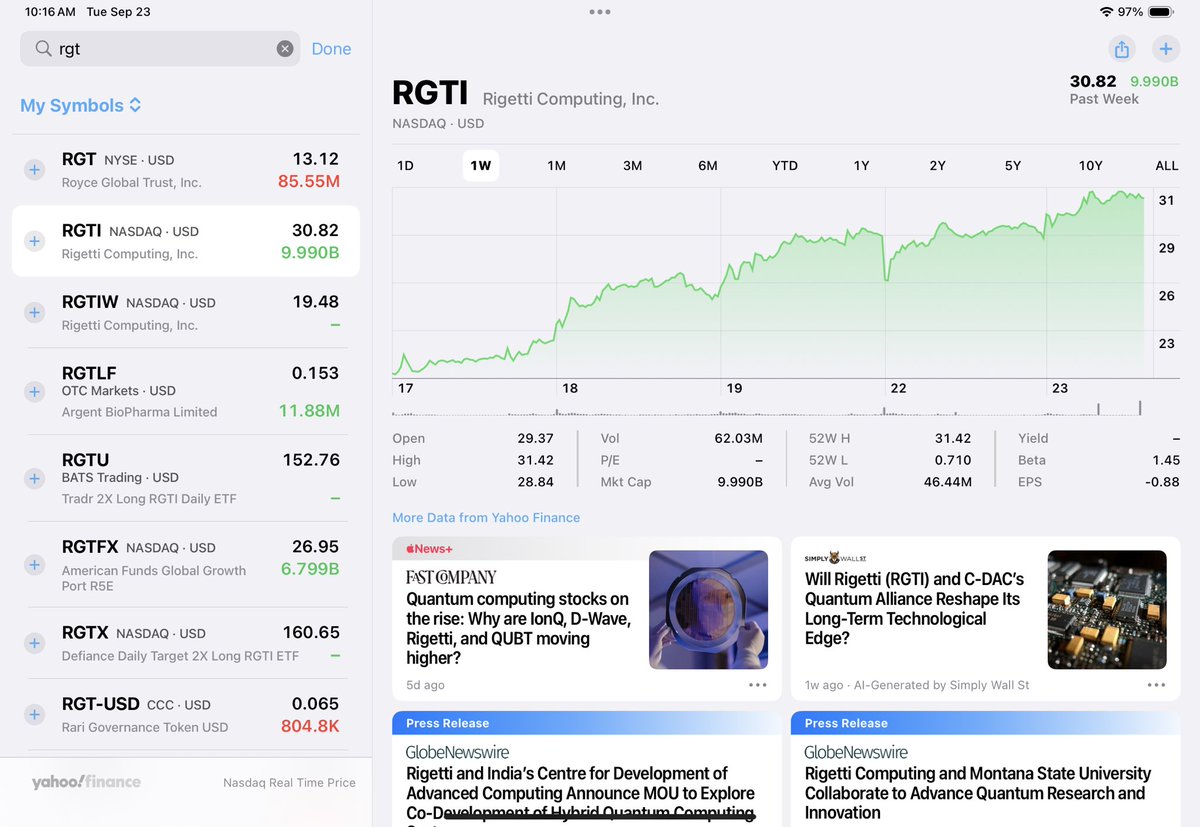Screen dimensions: 1200x827
Task: Open options for Fast Company article
Action: (757, 685)
